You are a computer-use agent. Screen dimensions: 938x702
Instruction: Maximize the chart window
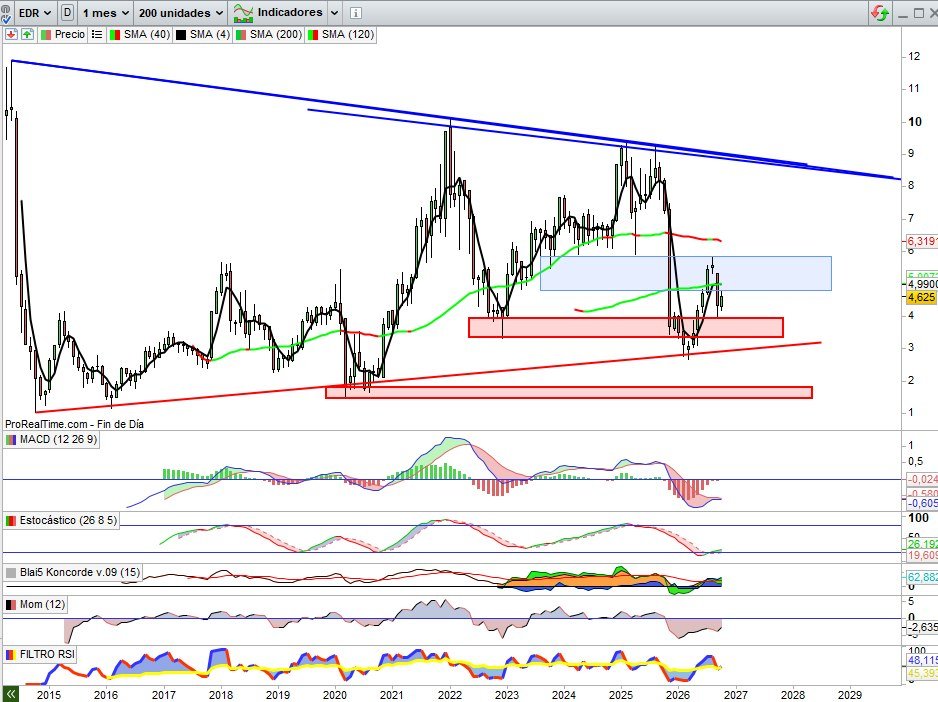[919, 13]
